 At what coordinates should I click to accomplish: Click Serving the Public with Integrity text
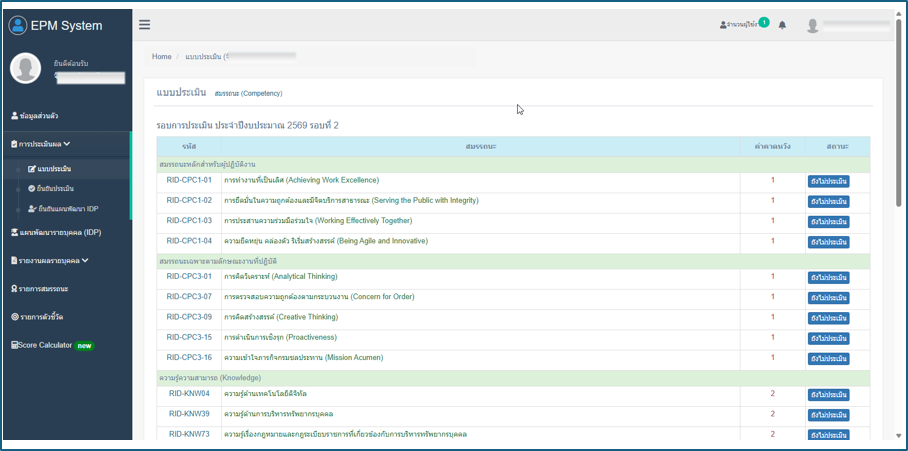point(351,200)
